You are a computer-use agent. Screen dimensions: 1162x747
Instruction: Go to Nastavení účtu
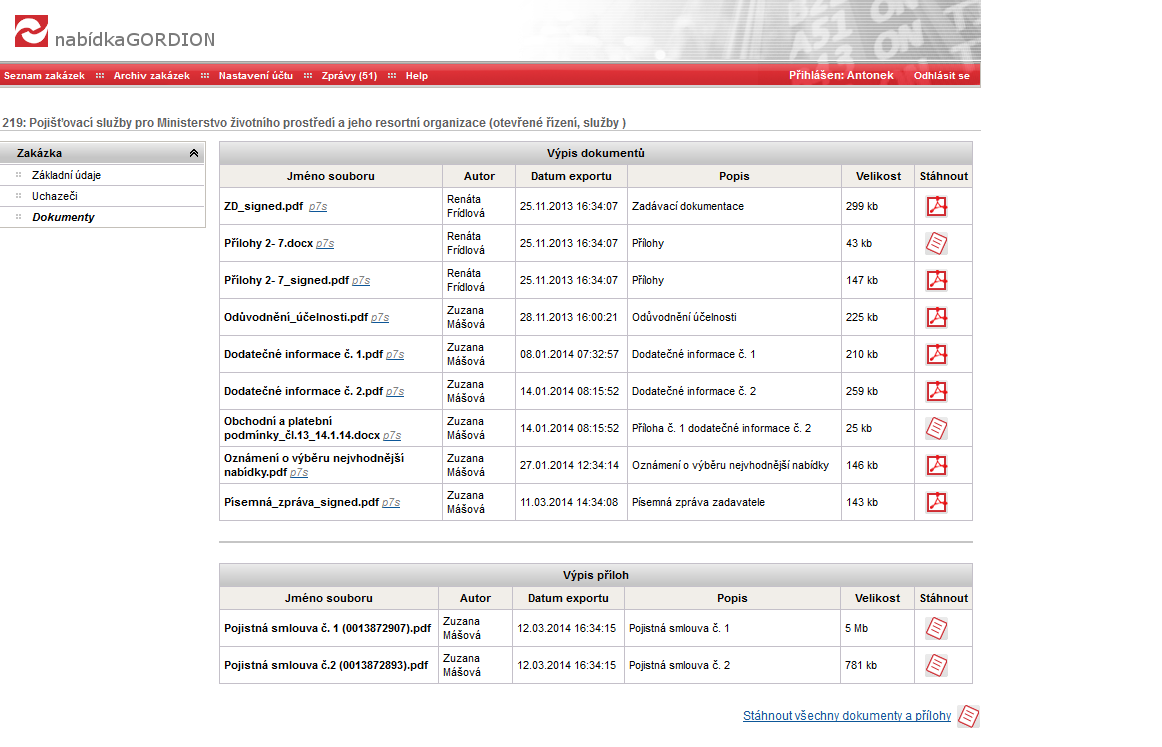click(x=256, y=76)
